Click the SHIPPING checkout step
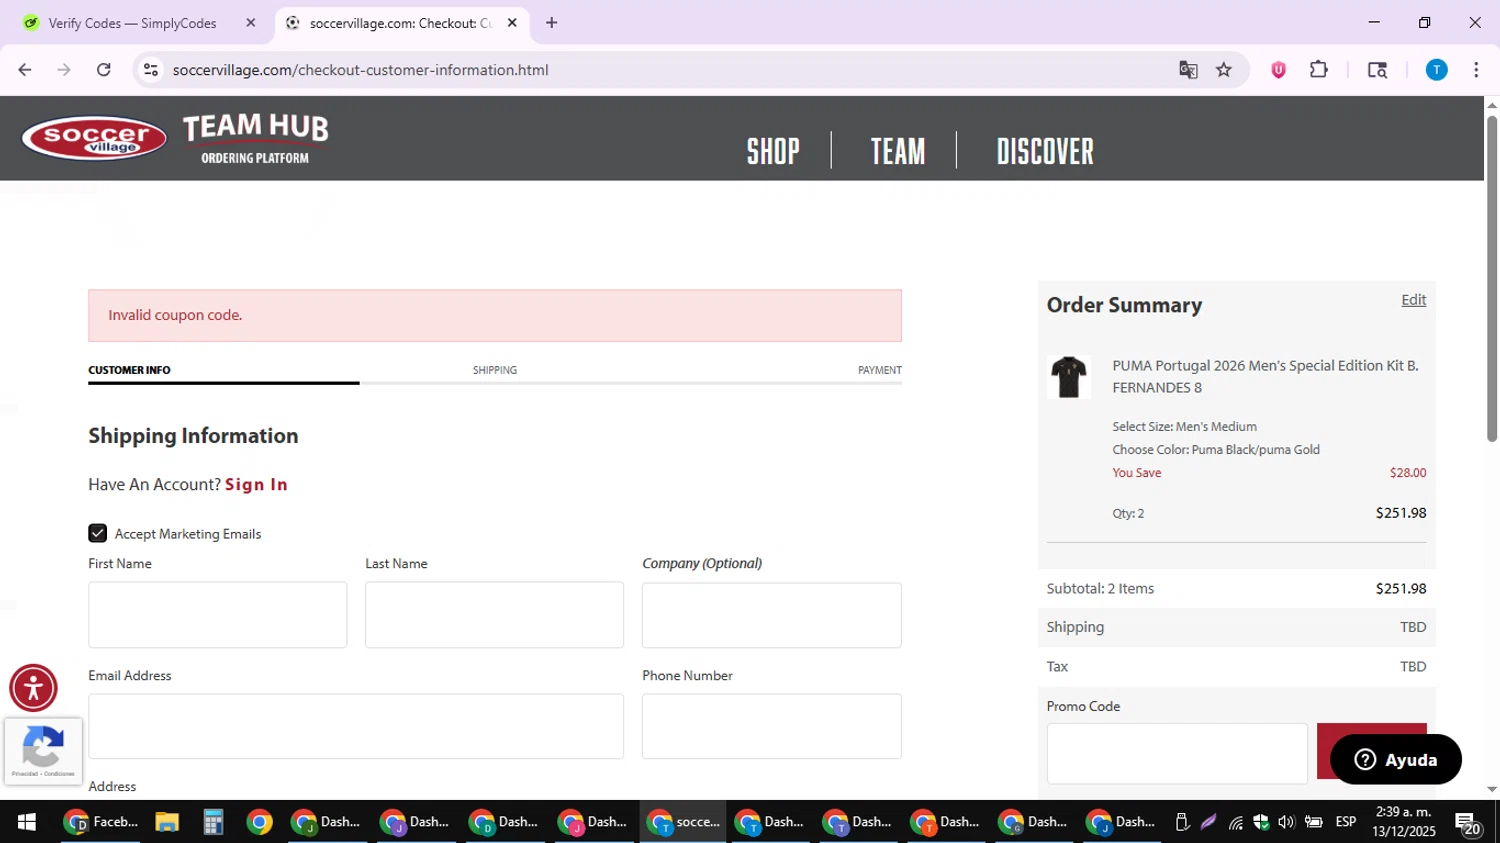The width and height of the screenshot is (1500, 843). (495, 370)
